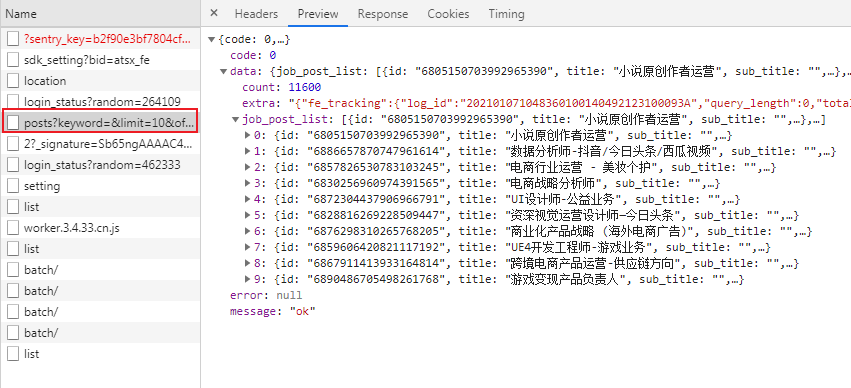Select the login_status?random=264109 file icon
Image resolution: width=851 pixels, height=388 pixels.
pyautogui.click(x=13, y=102)
